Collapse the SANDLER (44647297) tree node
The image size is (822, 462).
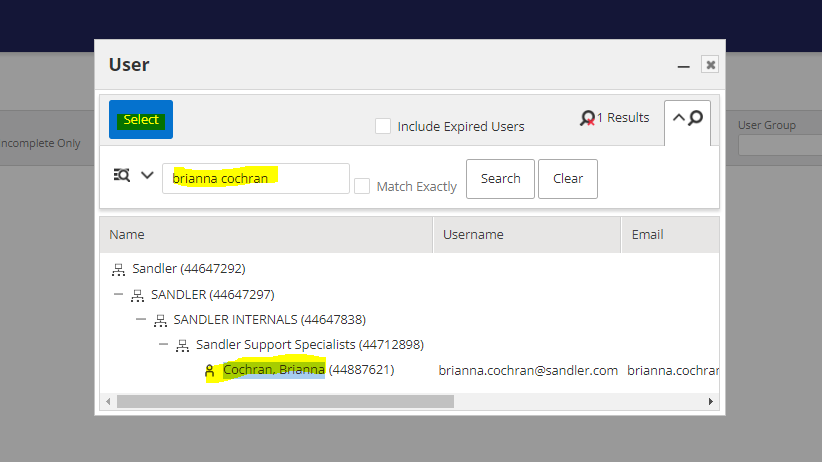point(118,295)
